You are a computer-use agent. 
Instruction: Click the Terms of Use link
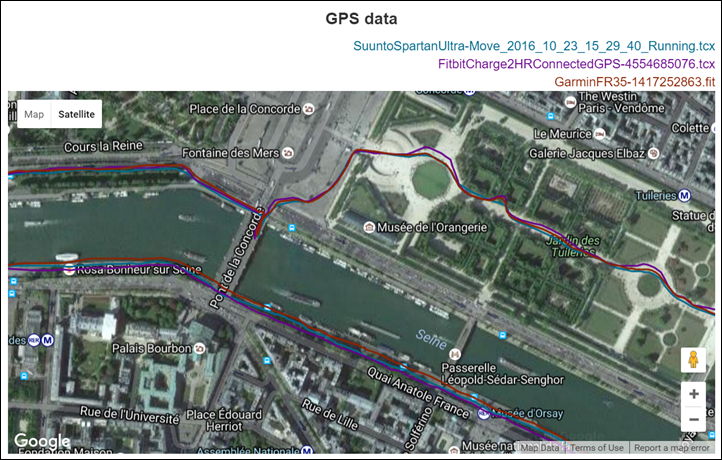tap(597, 448)
